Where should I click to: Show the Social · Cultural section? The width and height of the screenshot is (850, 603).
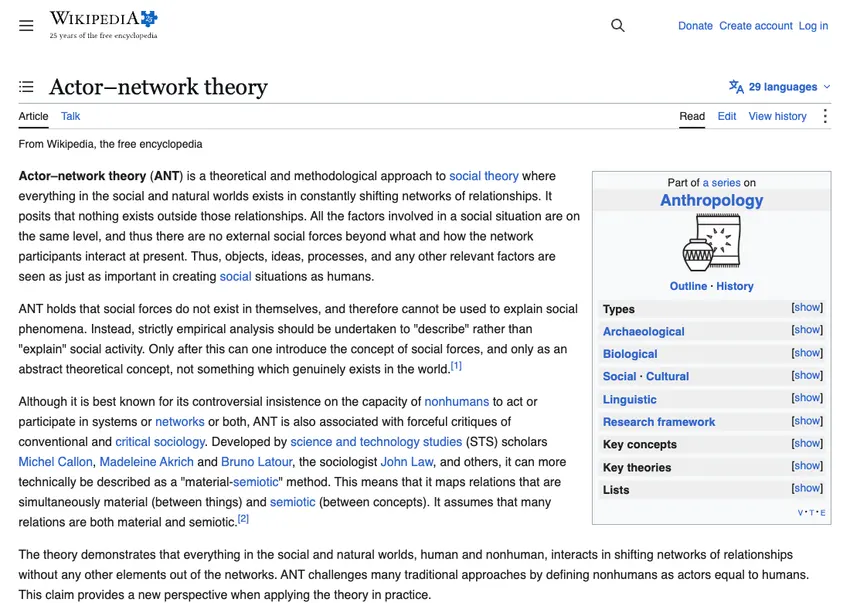coord(807,375)
